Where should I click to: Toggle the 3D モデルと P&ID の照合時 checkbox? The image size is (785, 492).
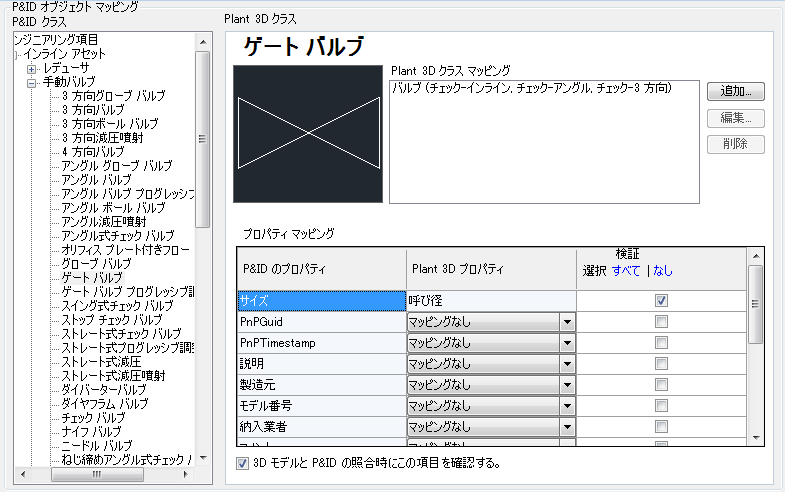point(242,463)
